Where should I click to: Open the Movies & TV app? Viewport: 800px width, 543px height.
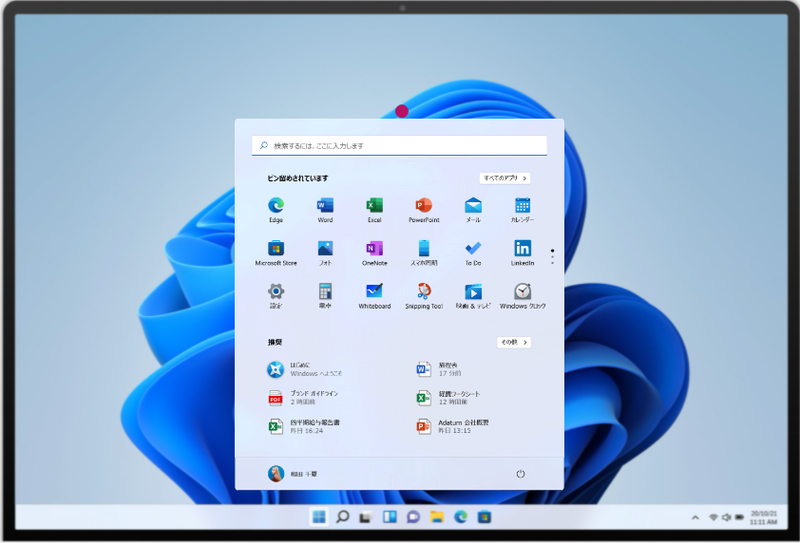click(473, 296)
